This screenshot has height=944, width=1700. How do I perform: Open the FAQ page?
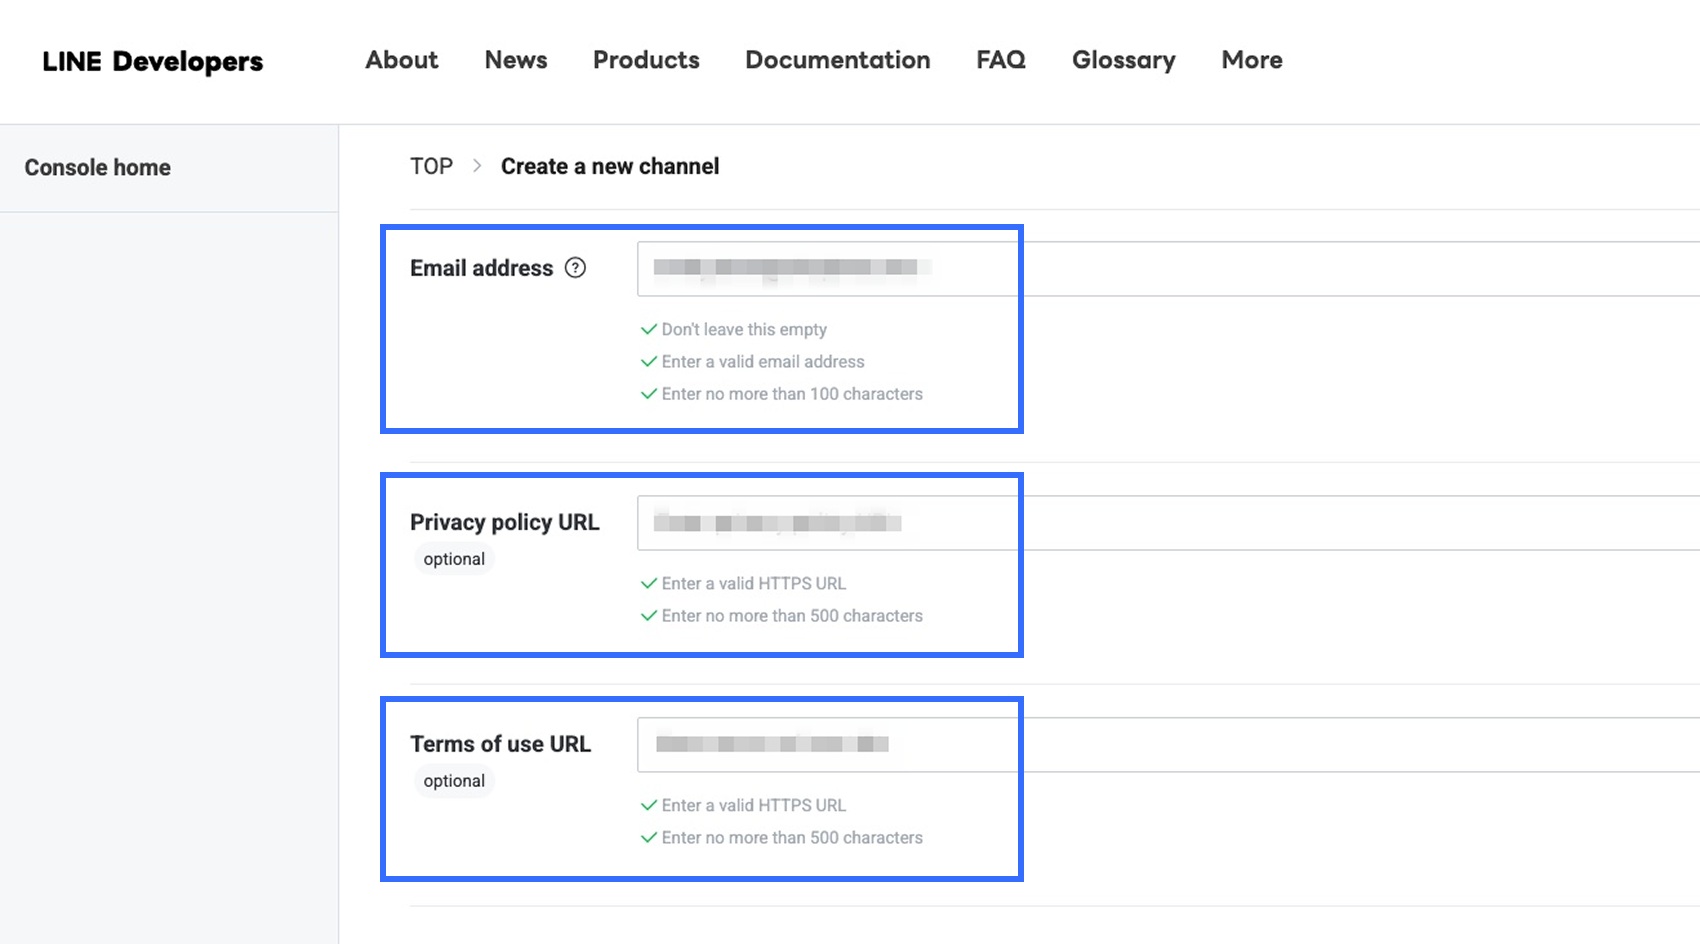point(1001,60)
